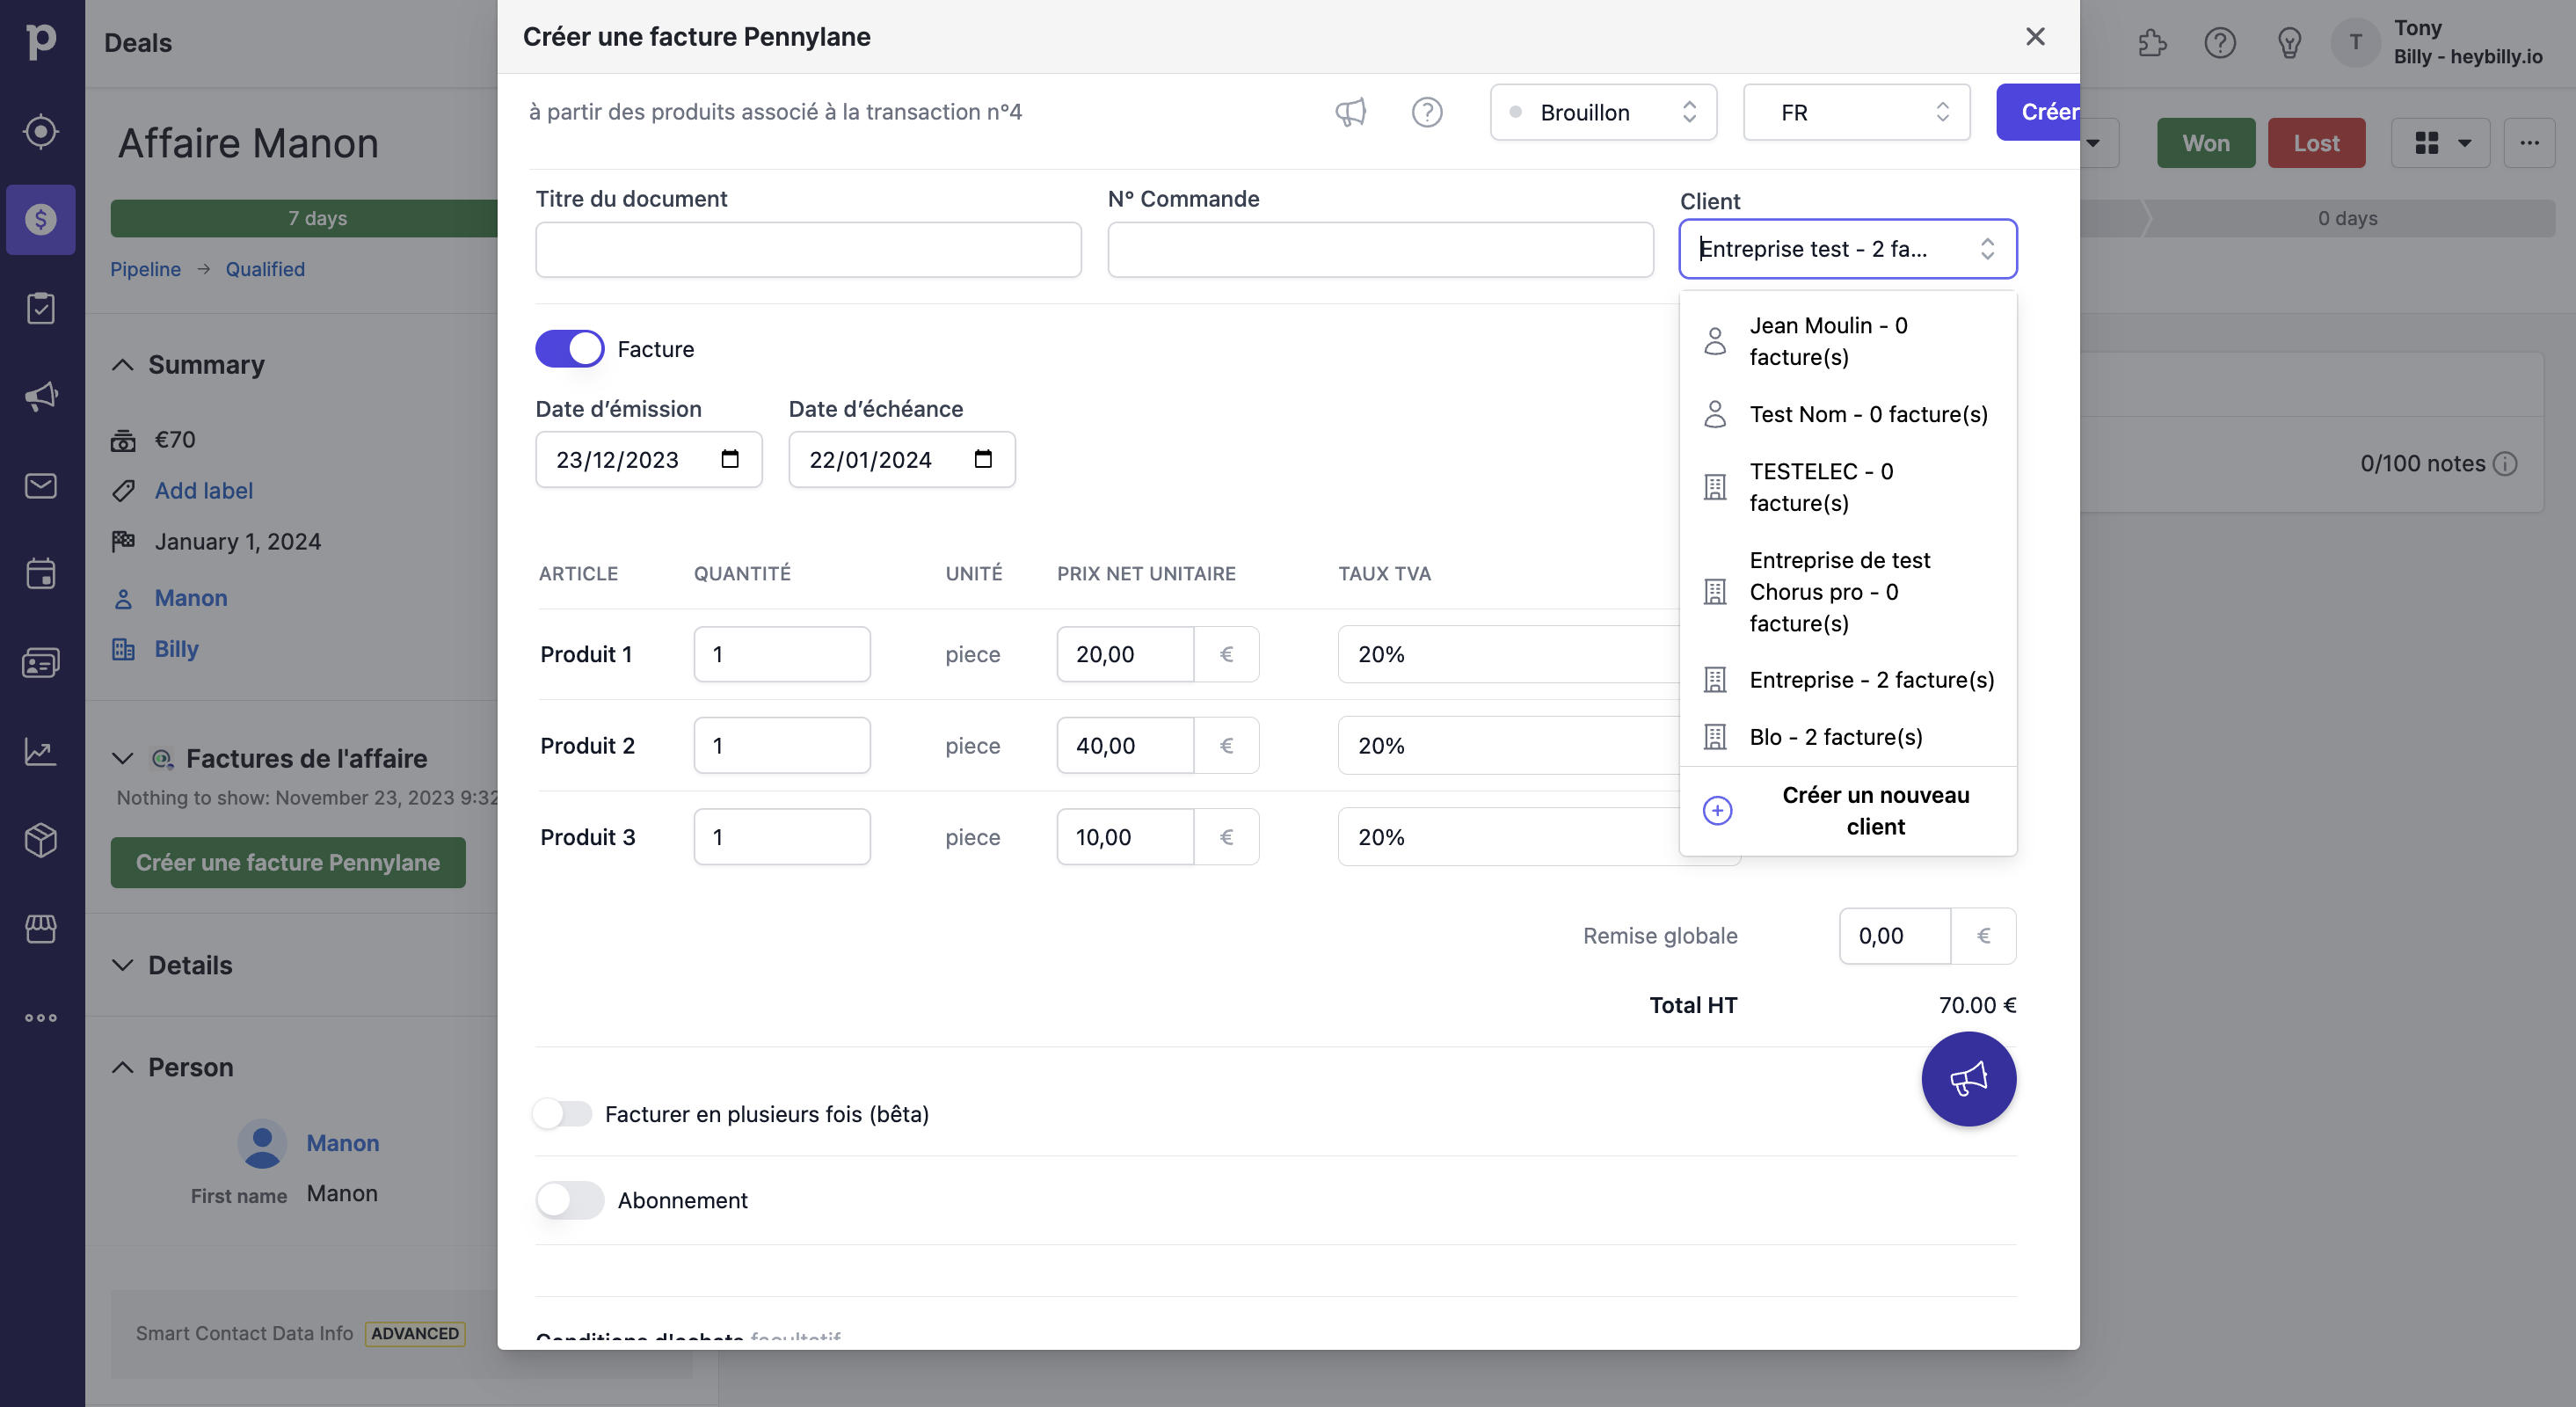Viewport: 2576px width, 1407px height.
Task: Open Campaigns megaphone icon in sidebar
Action: 40,397
